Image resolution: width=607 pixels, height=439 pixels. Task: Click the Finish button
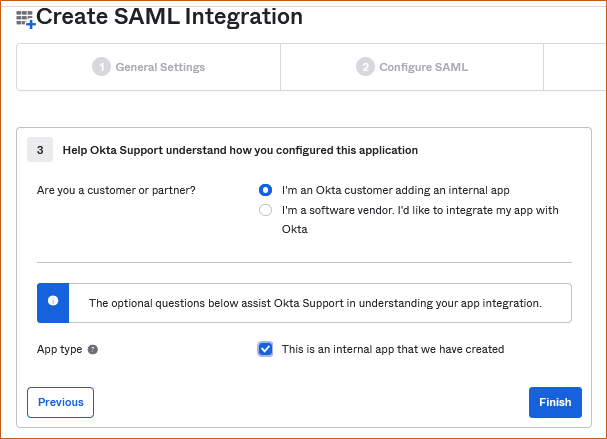pyautogui.click(x=555, y=403)
